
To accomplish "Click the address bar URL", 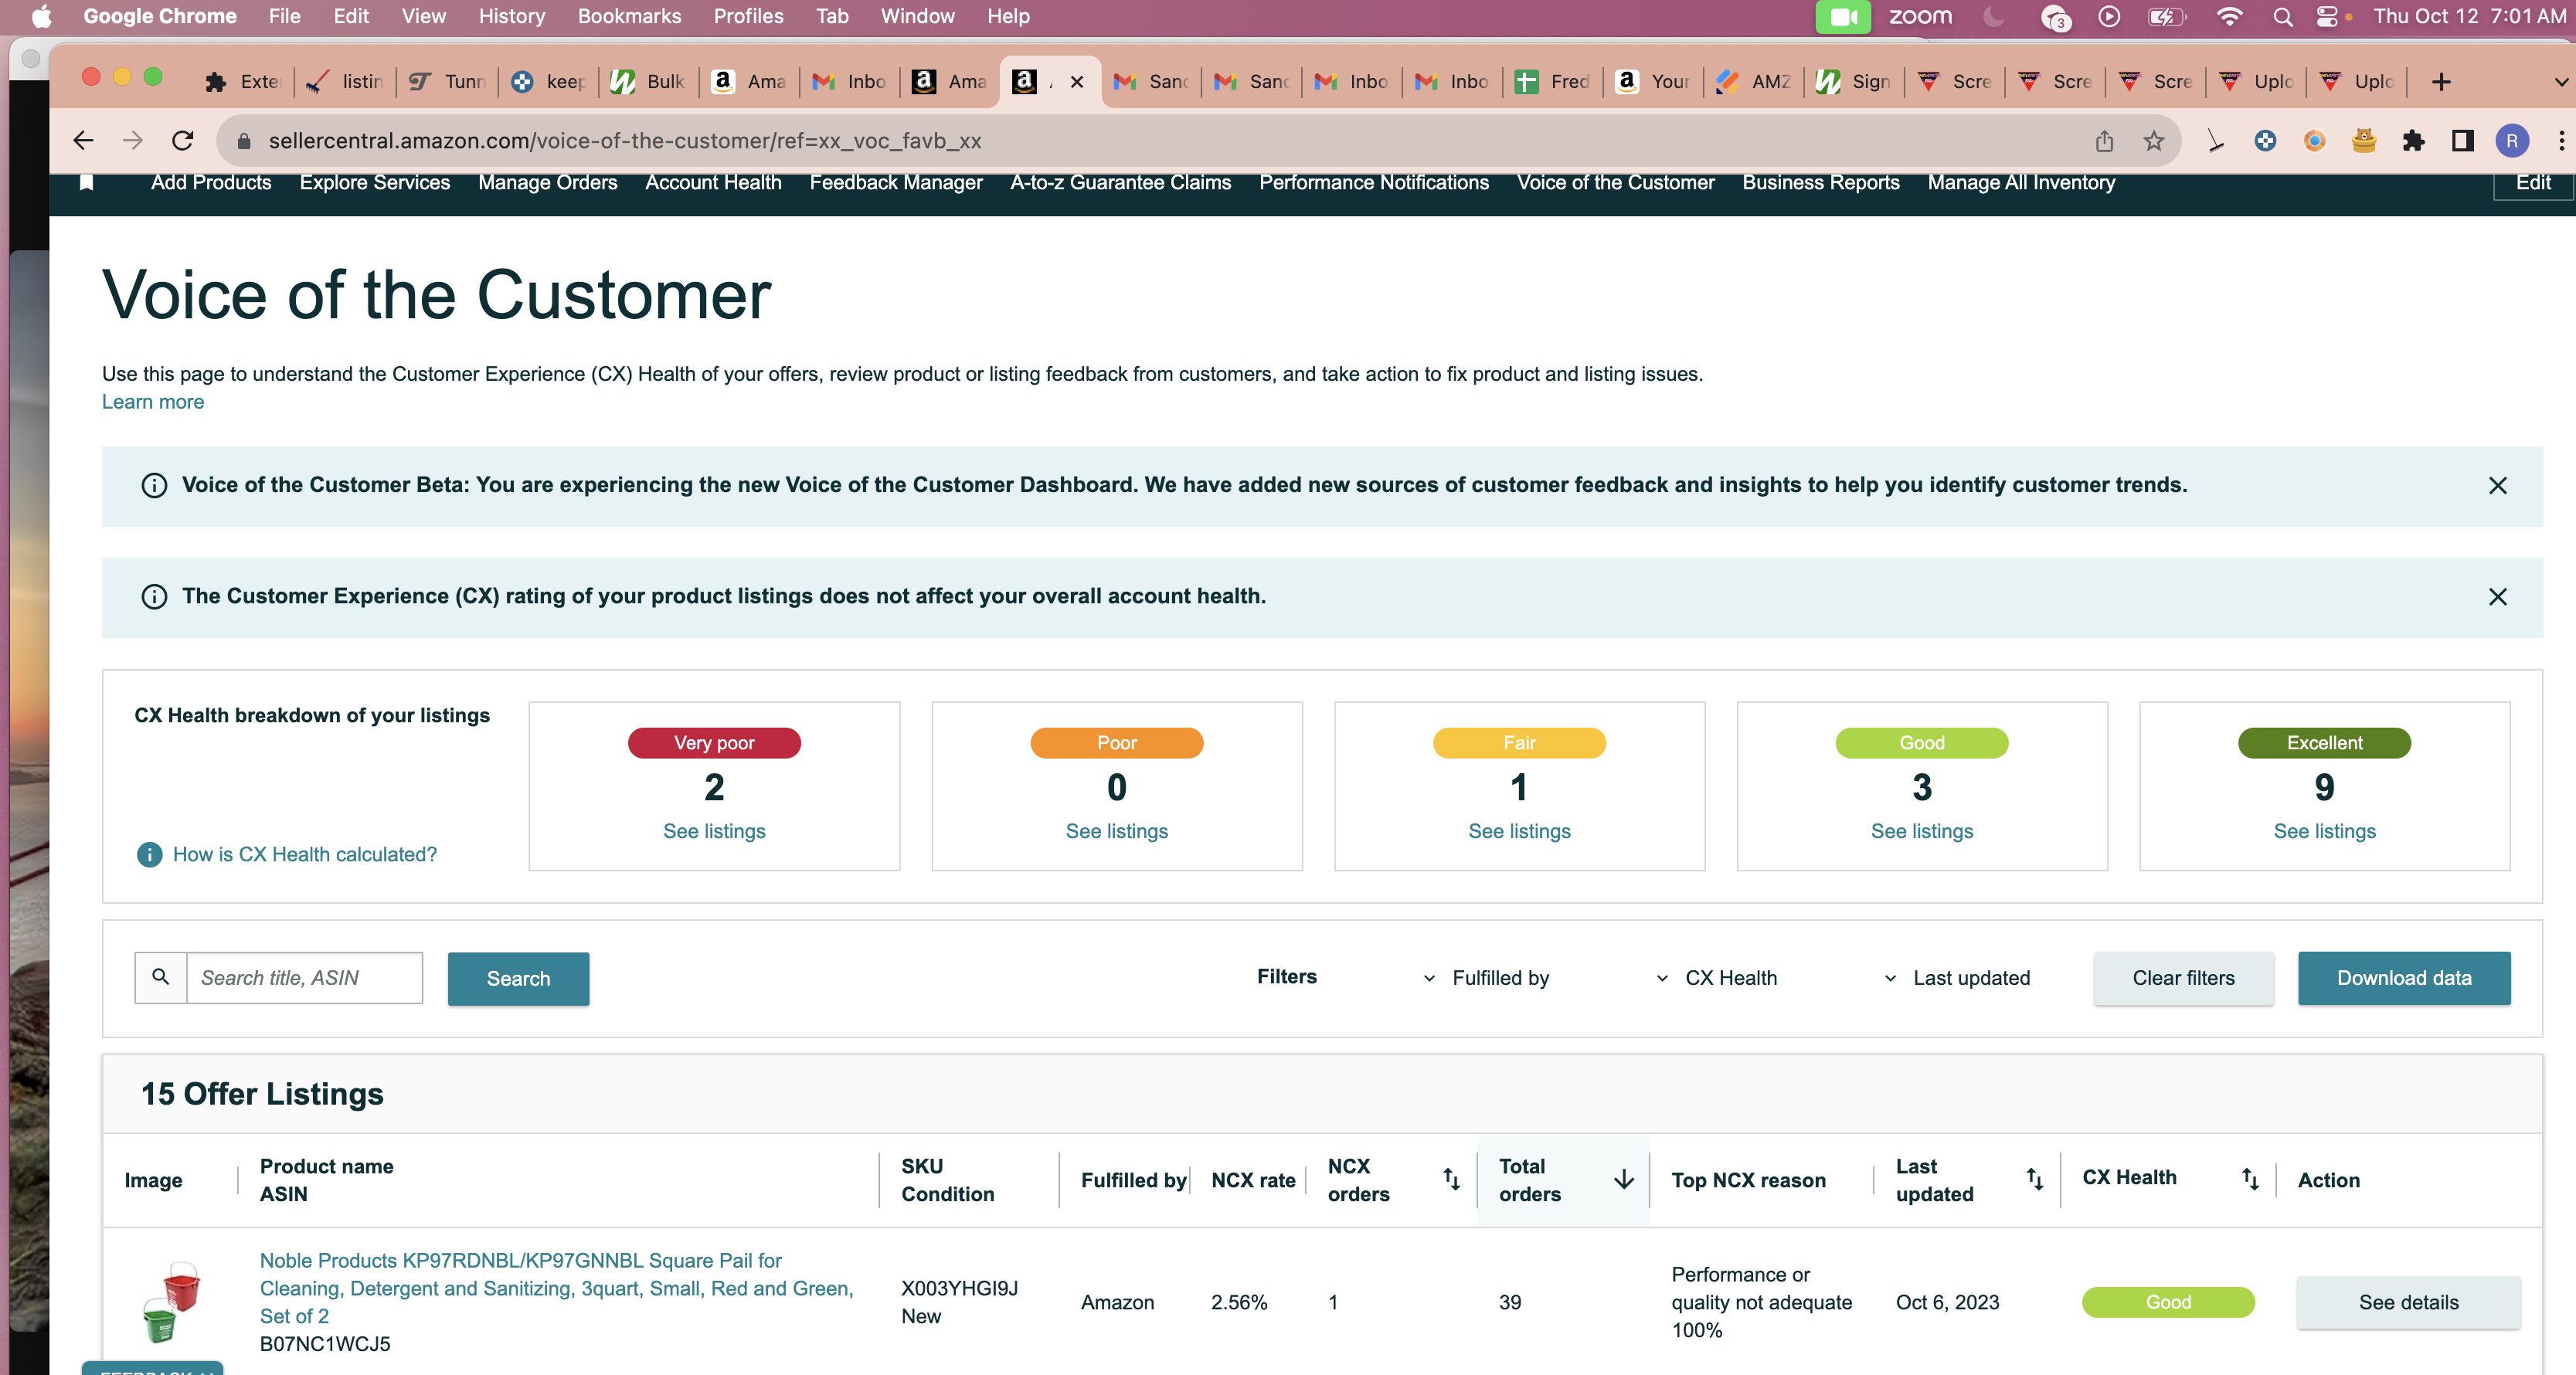I will click(x=625, y=141).
